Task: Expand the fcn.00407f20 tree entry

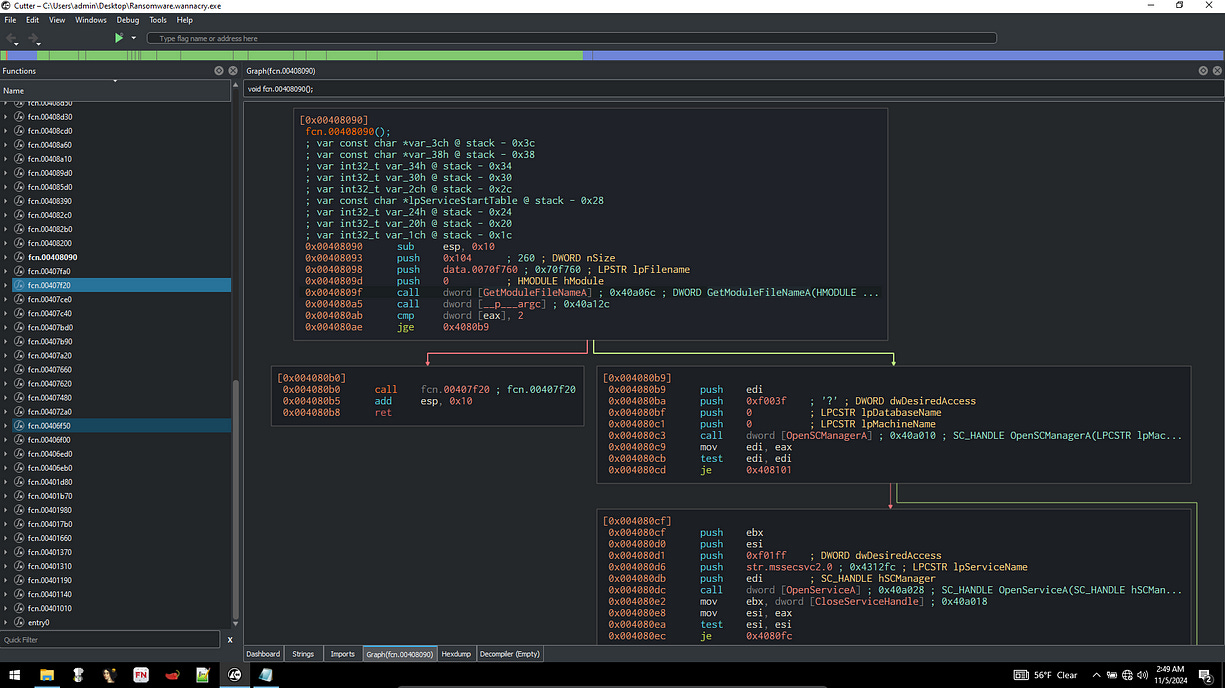Action: click(6, 285)
